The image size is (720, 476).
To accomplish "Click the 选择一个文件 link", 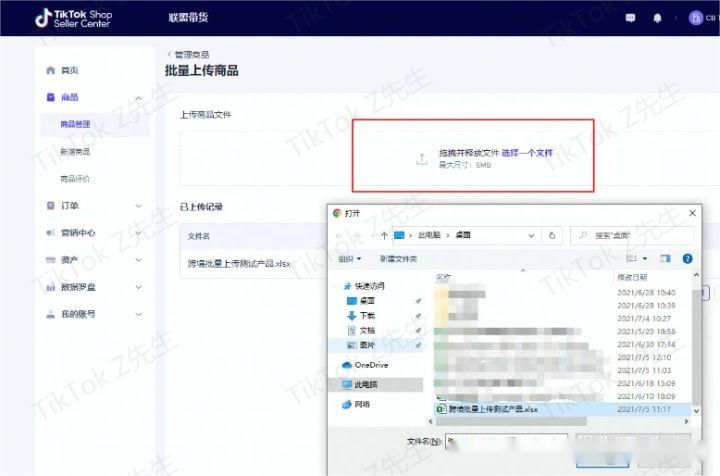I will pyautogui.click(x=527, y=153).
